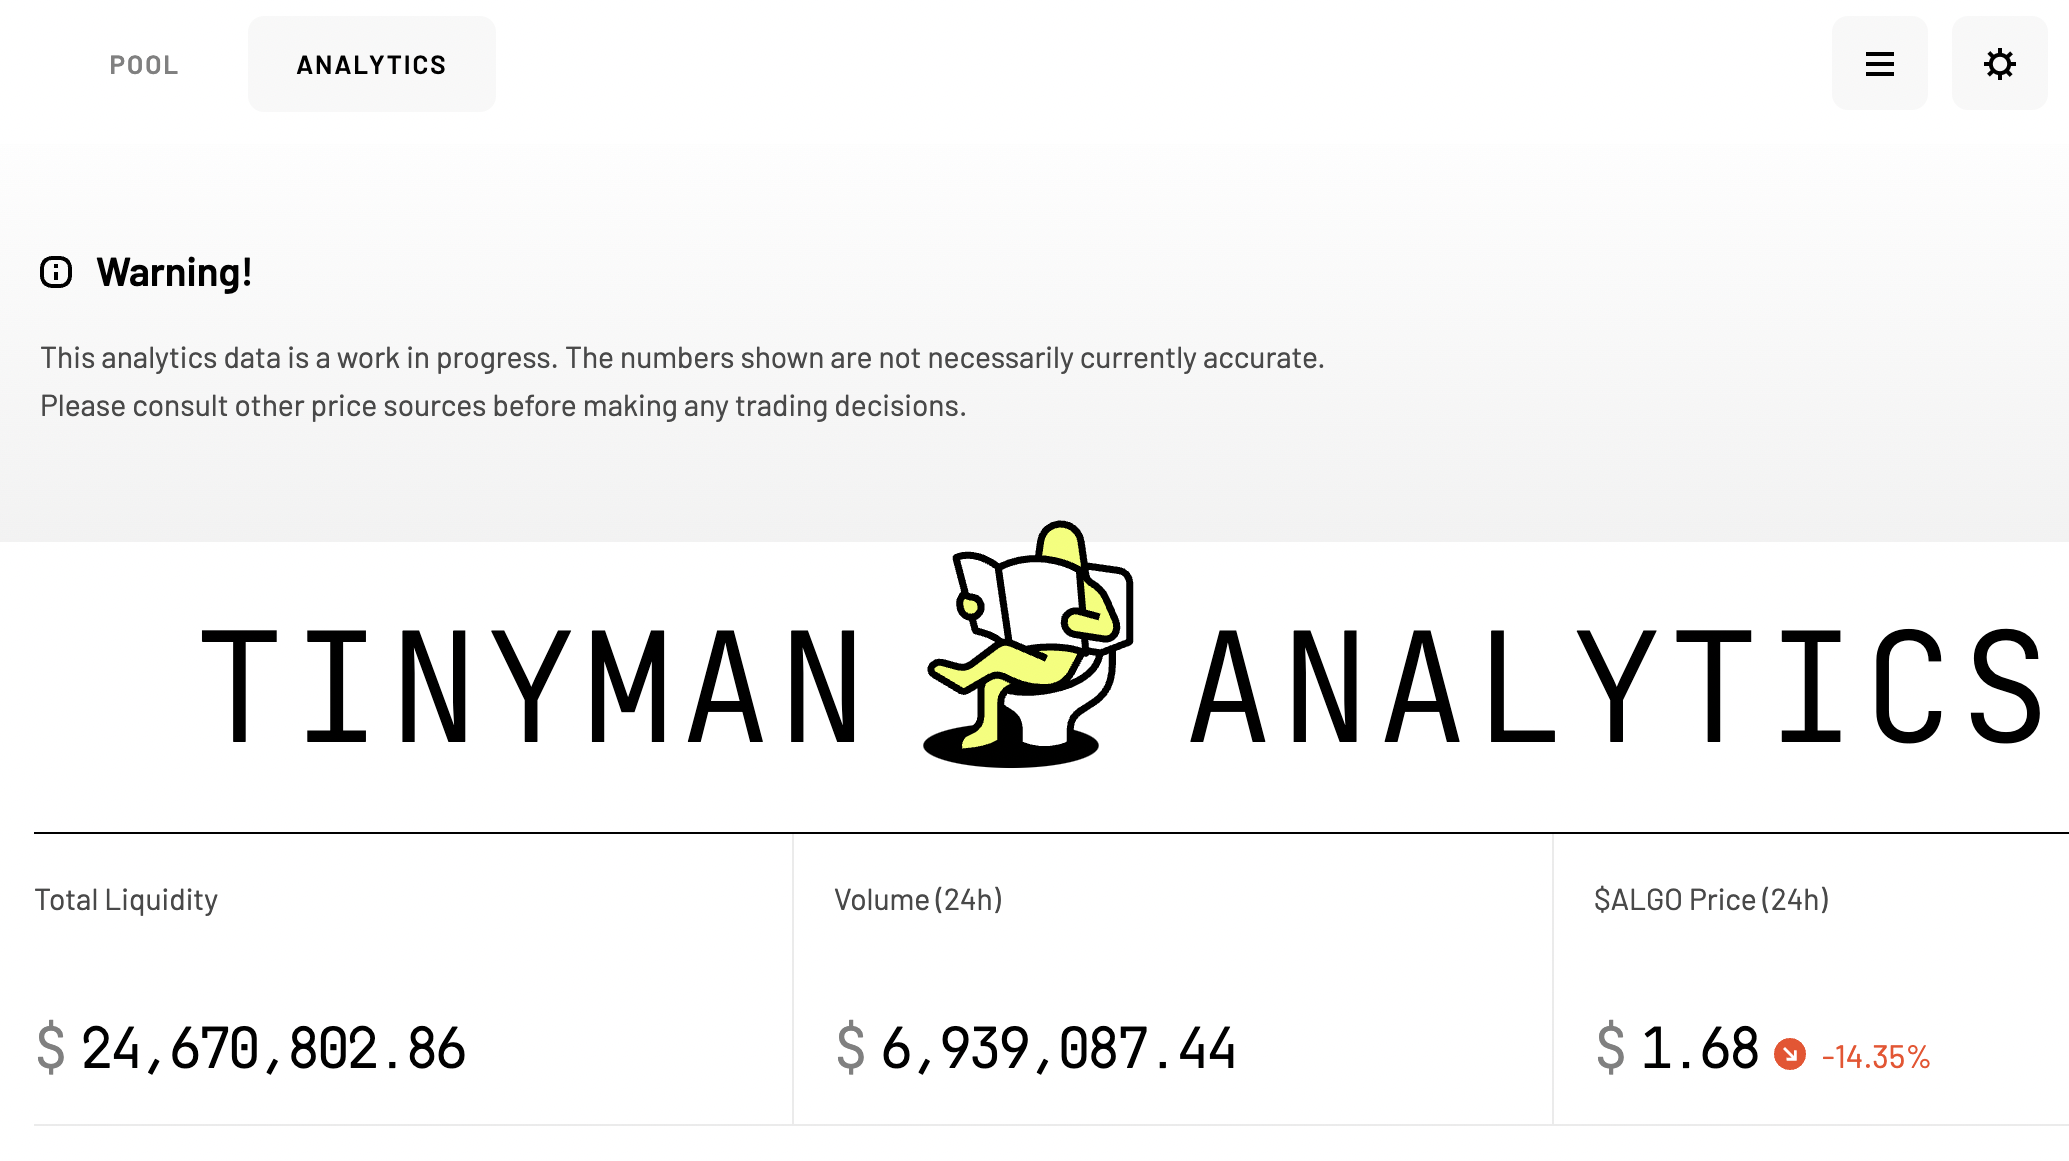Select the Total Liquidity value
Viewport: 2069px width, 1161px height.
273,1046
